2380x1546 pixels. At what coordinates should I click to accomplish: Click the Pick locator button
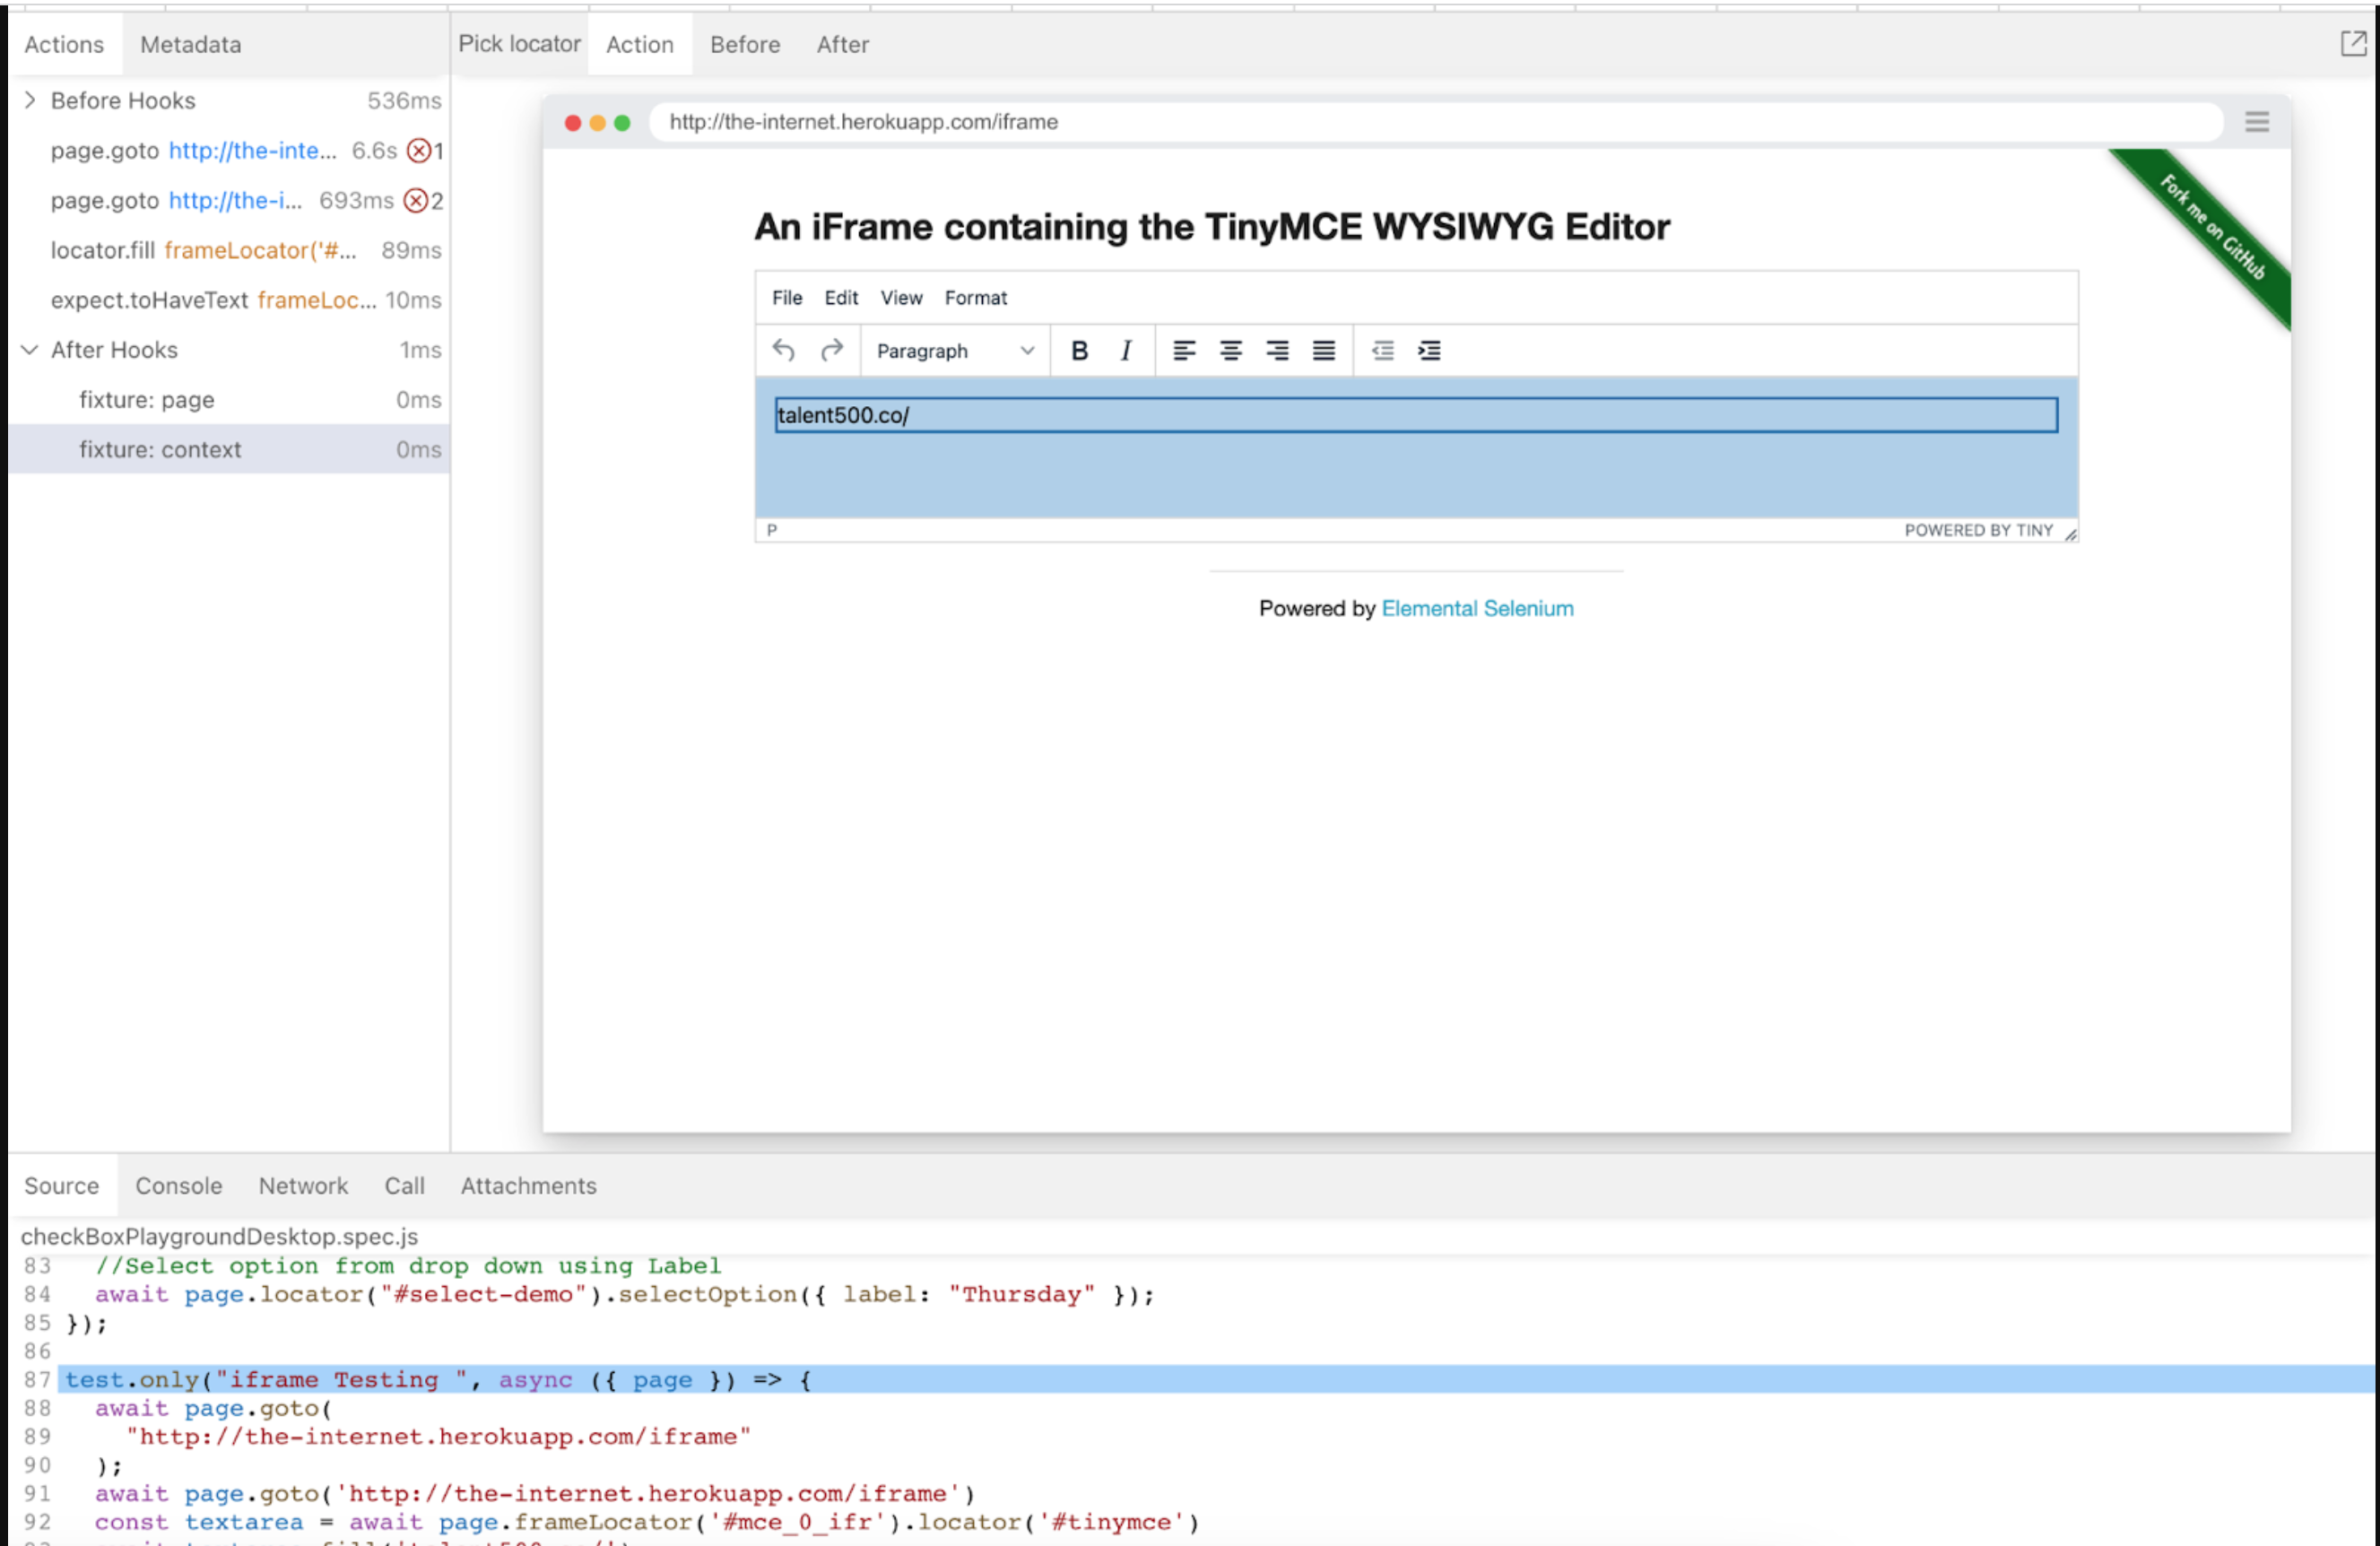(519, 44)
